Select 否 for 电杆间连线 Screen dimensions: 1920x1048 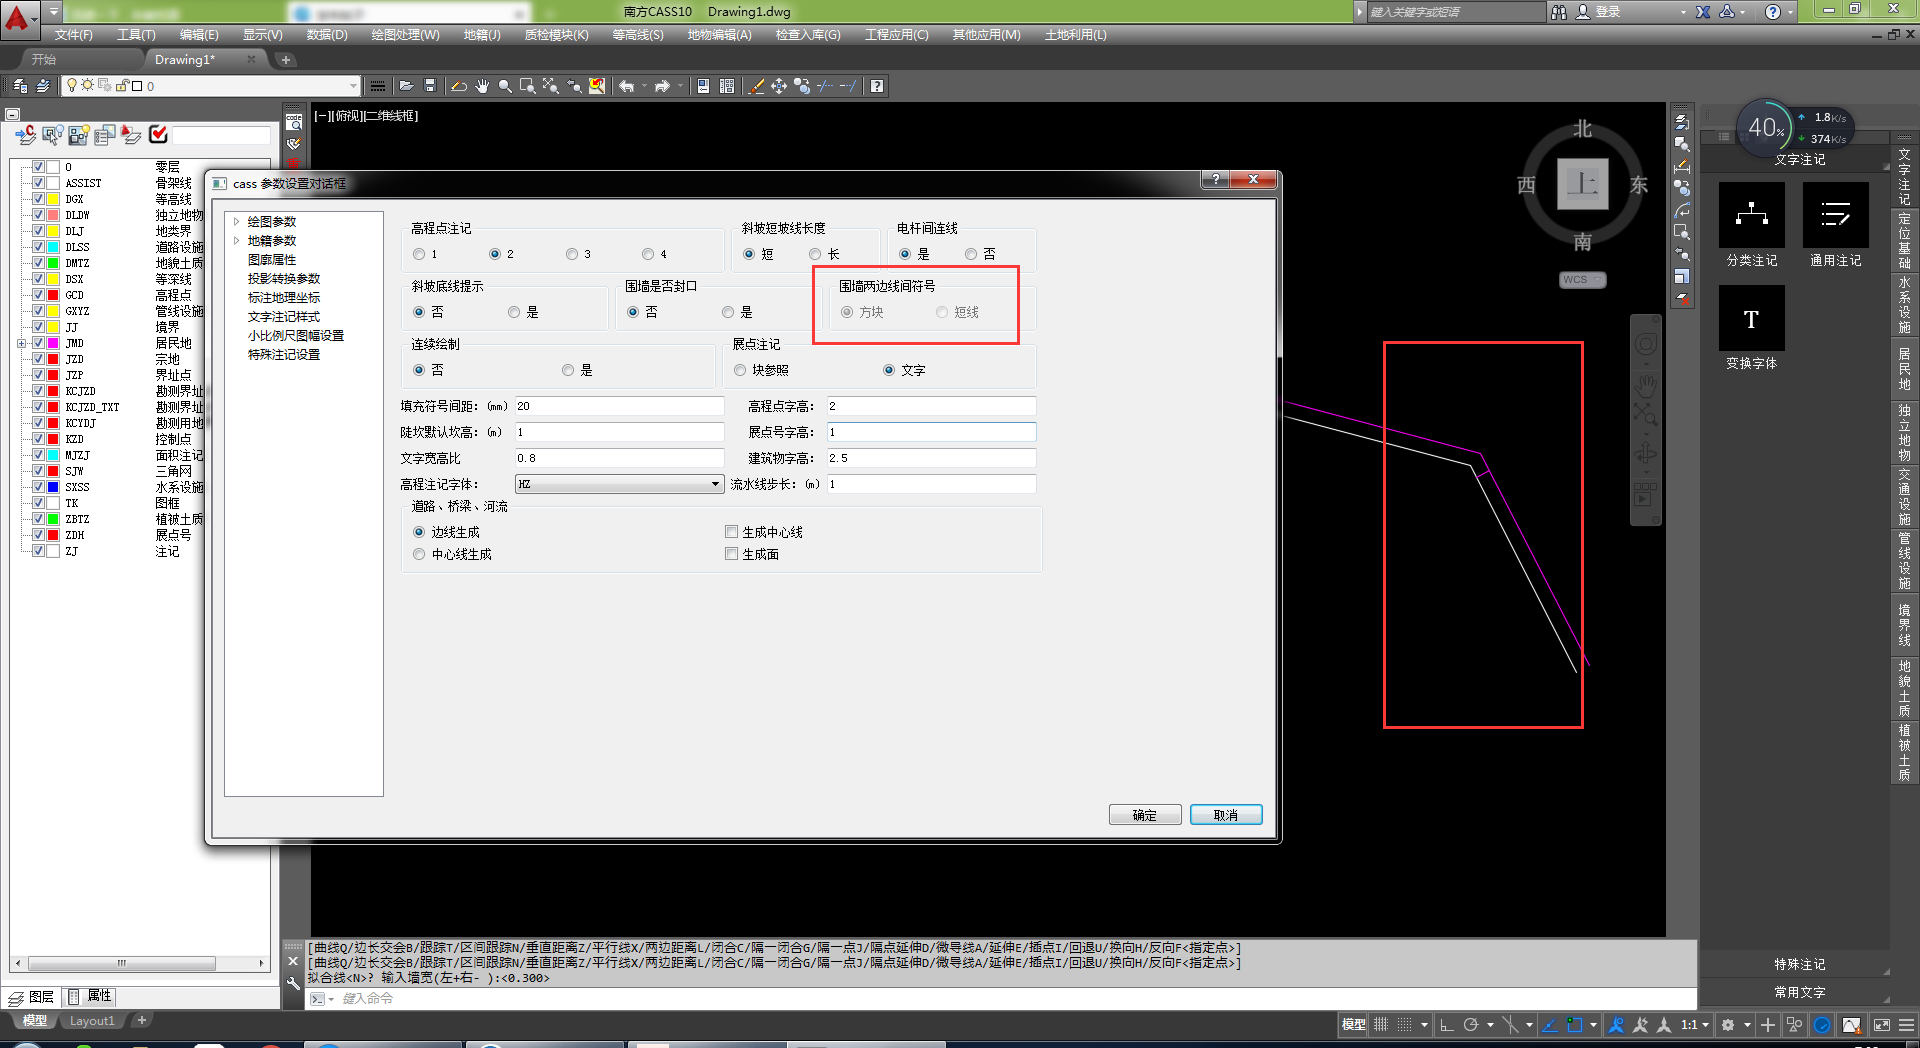click(x=971, y=254)
